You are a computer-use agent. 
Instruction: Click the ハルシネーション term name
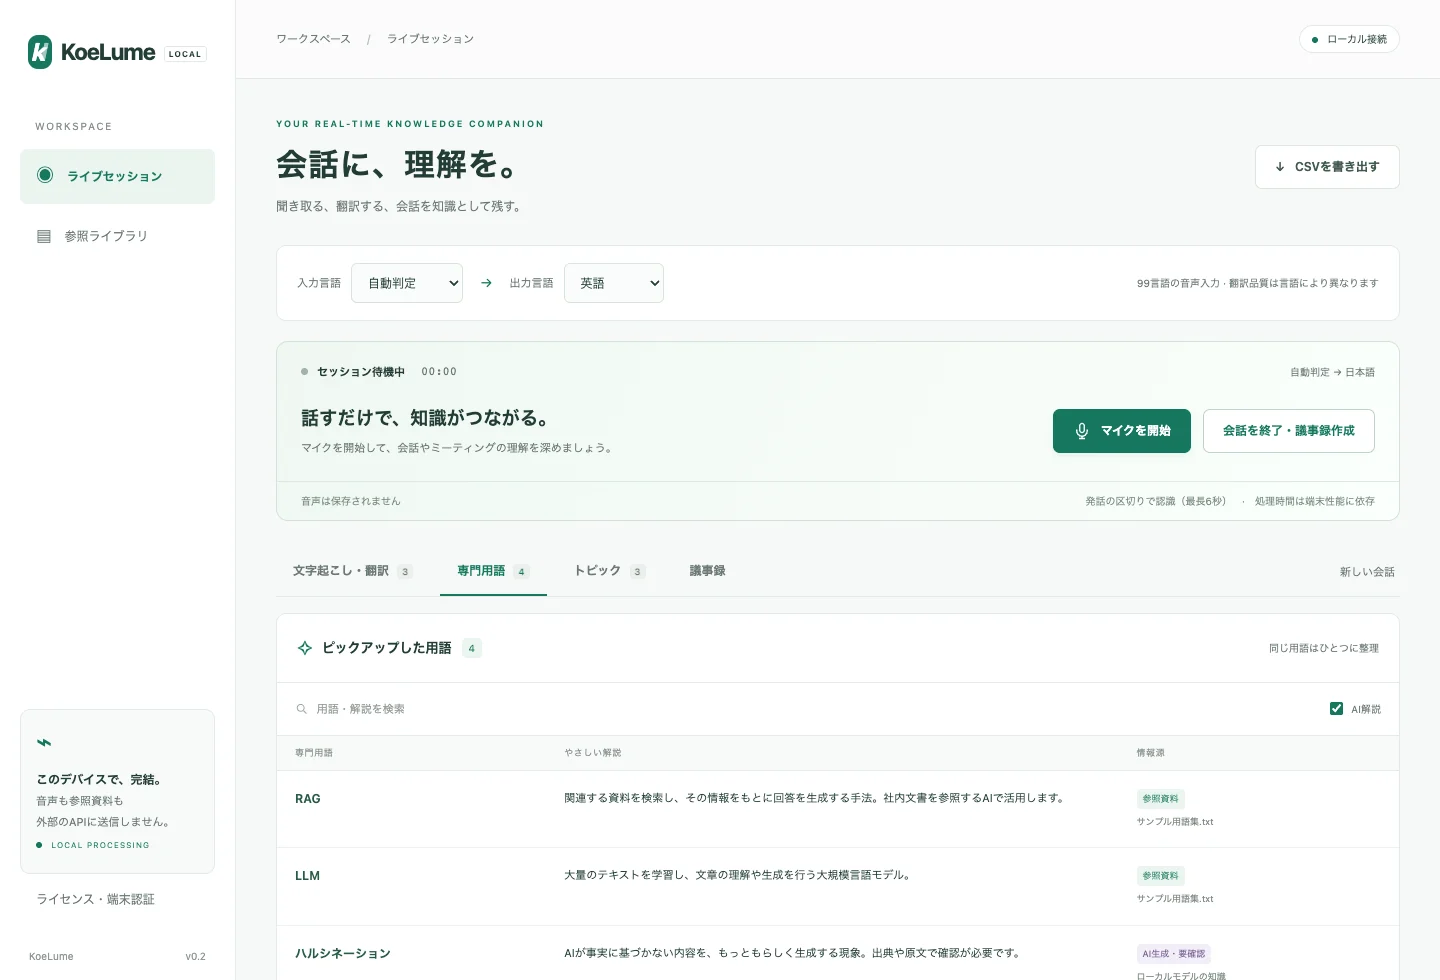(342, 954)
